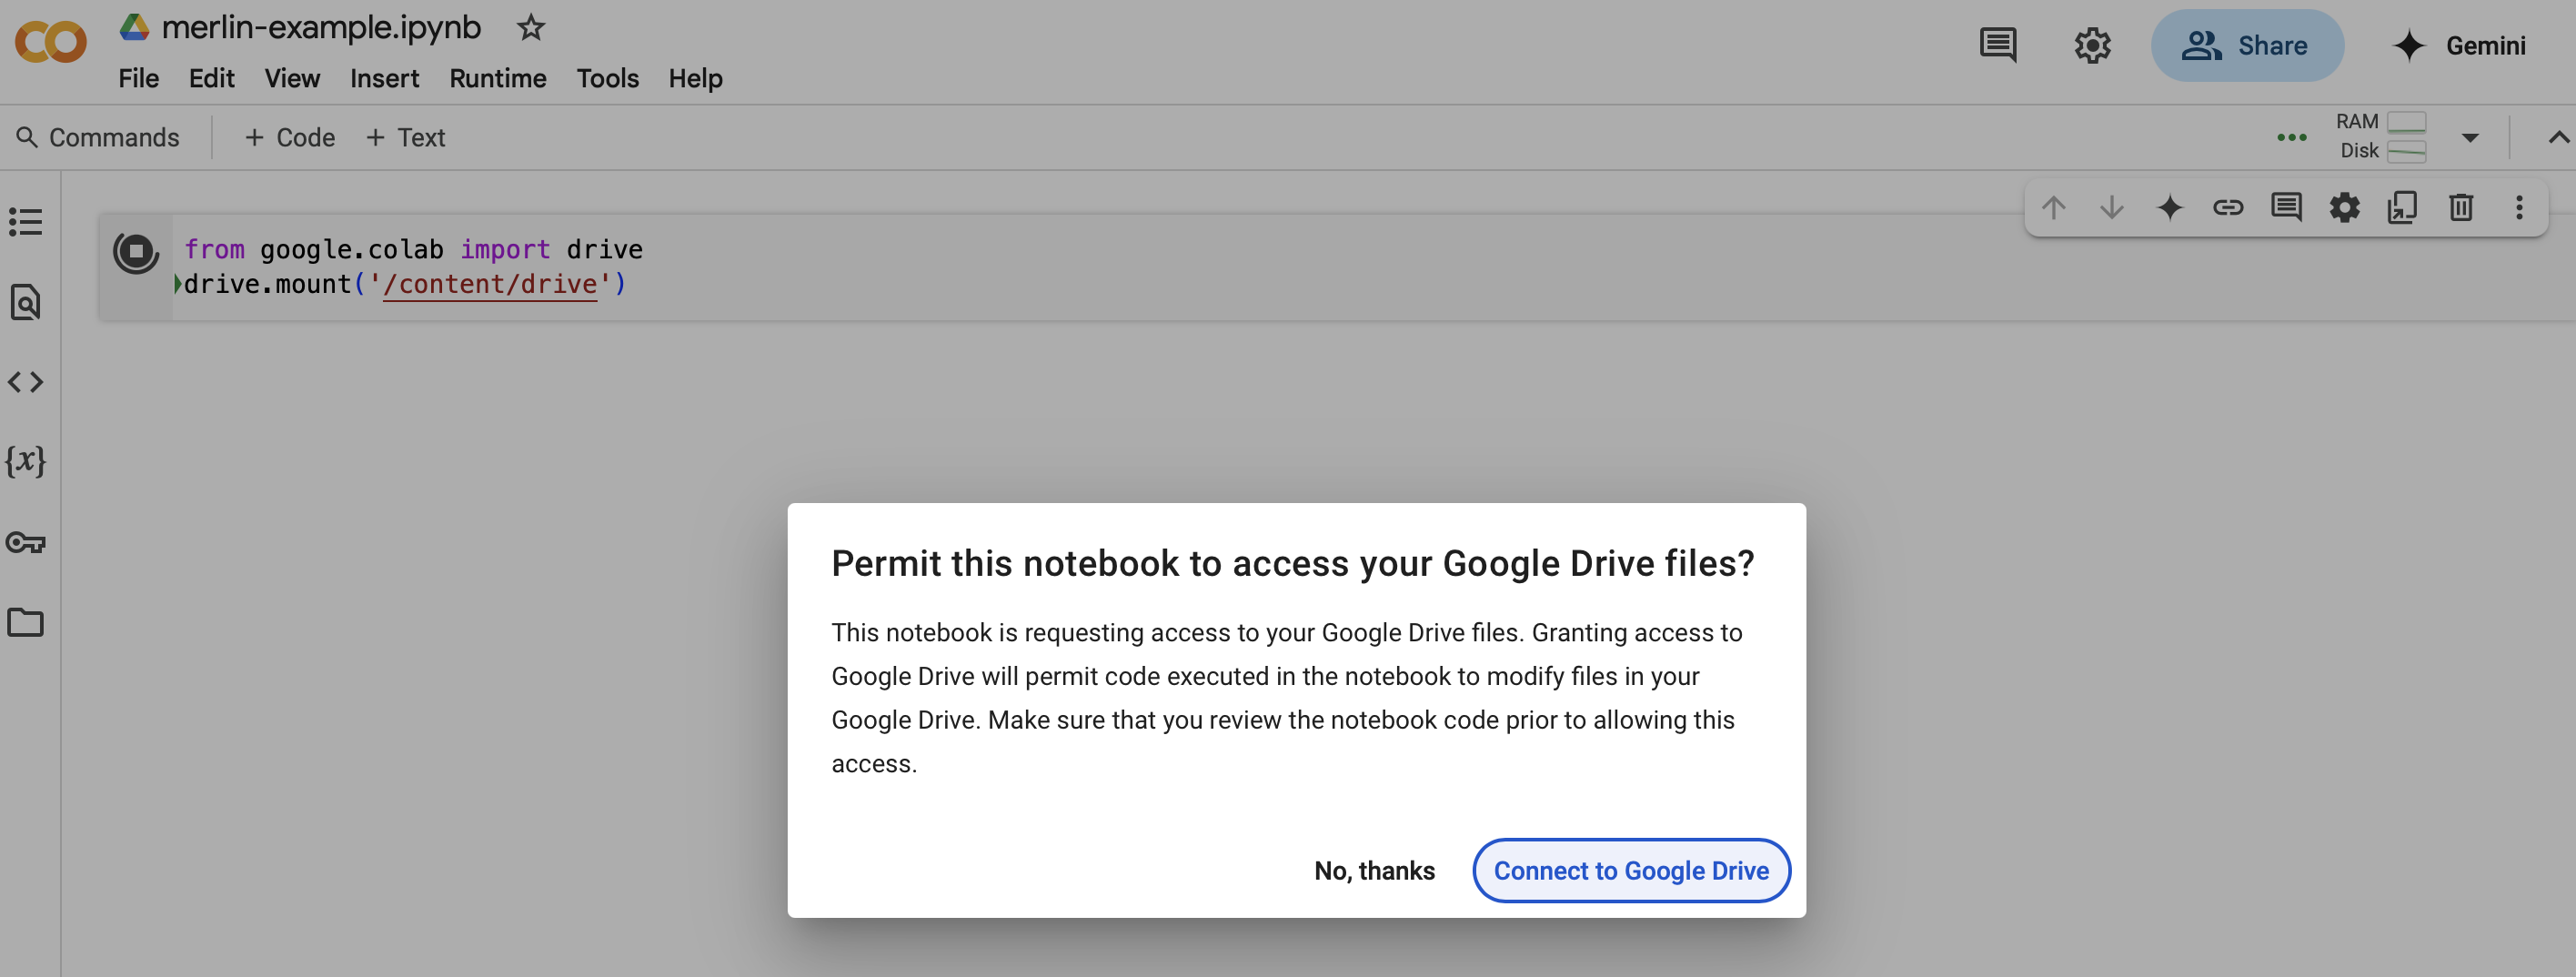The height and width of the screenshot is (977, 2576).
Task: Open Gemini assistant
Action: (x=2461, y=45)
